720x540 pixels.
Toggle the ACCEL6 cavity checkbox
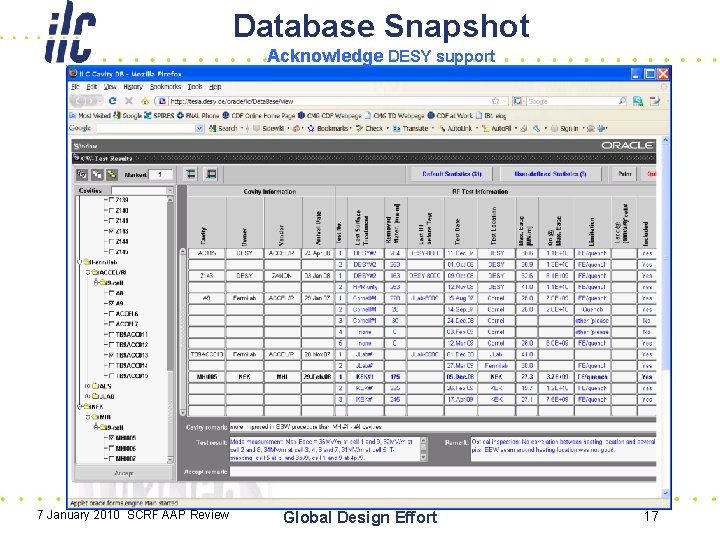pyautogui.click(x=111, y=314)
